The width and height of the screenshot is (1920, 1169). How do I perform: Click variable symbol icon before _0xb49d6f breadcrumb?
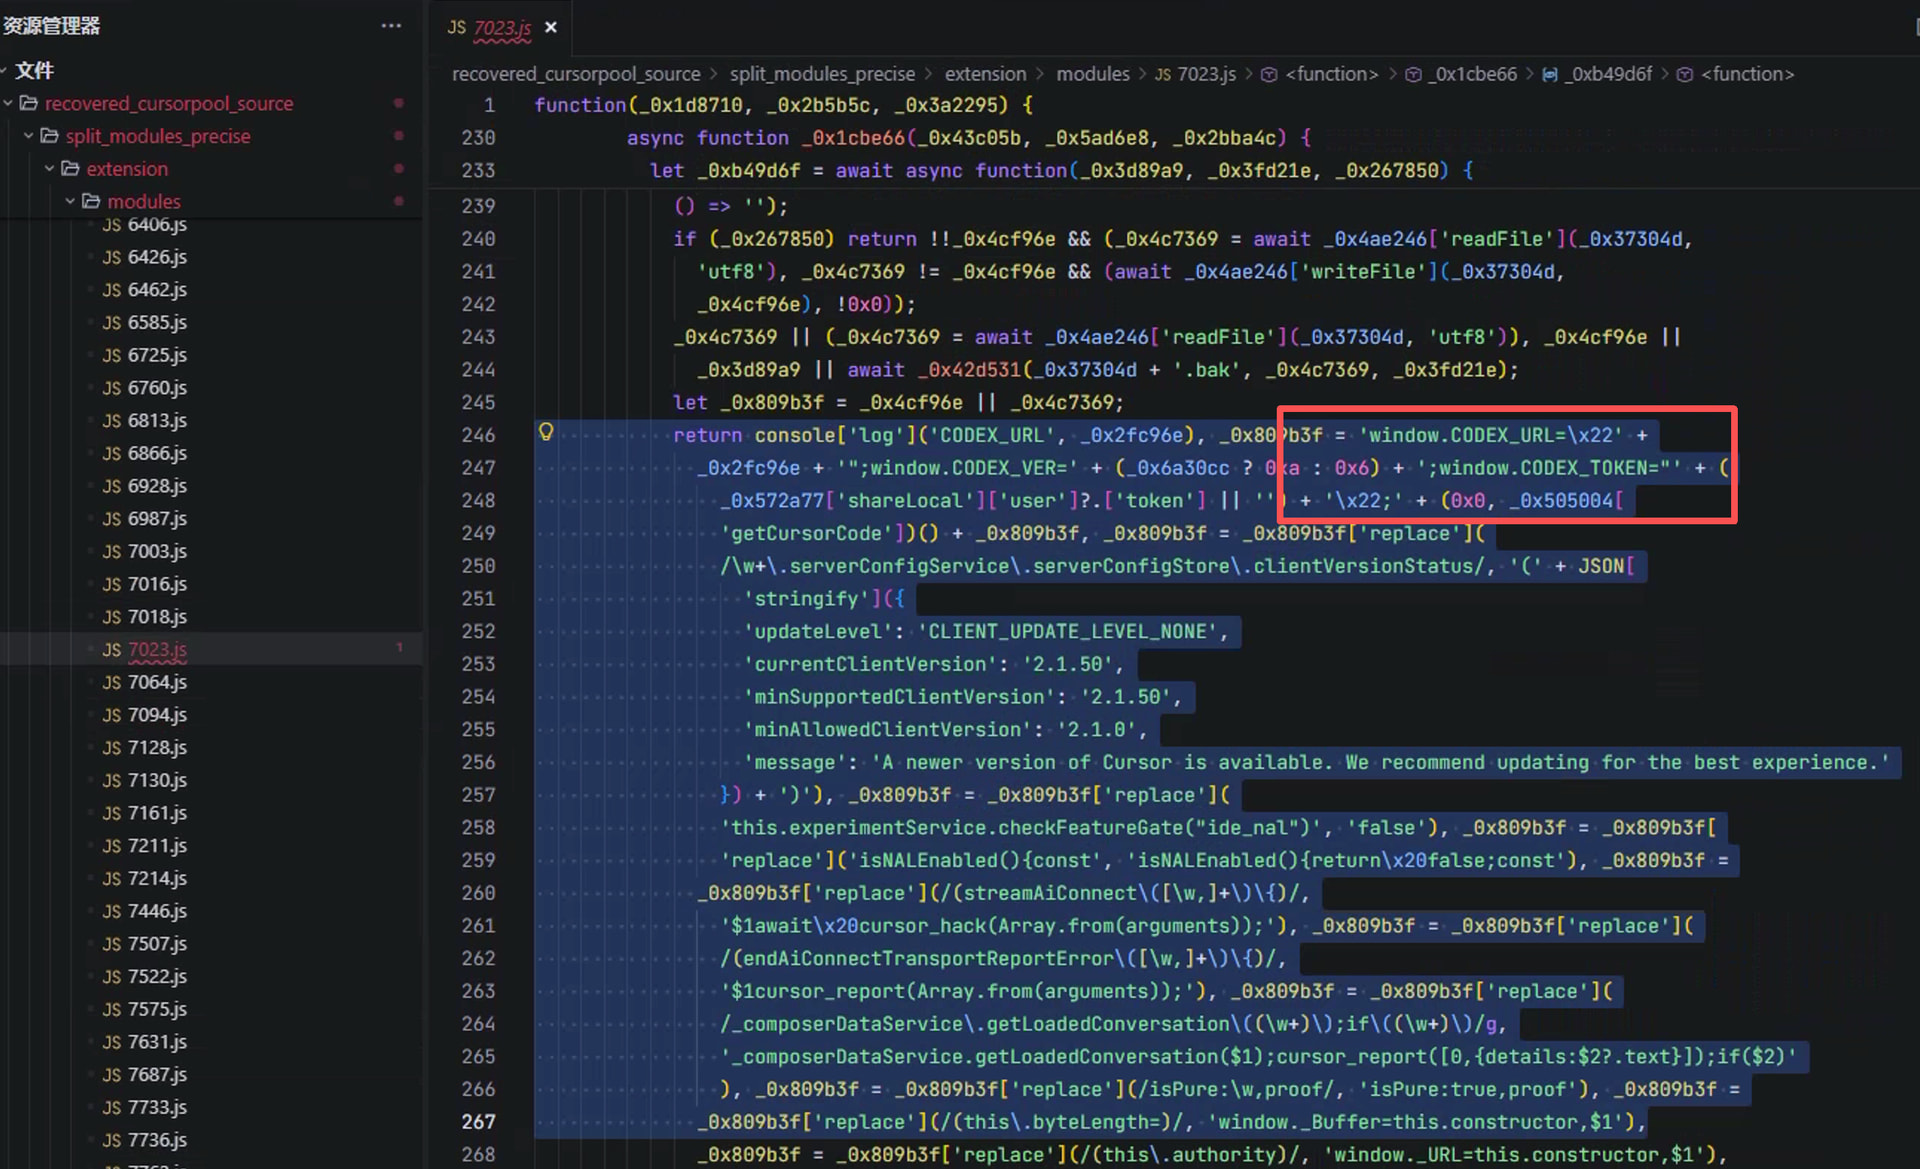pyautogui.click(x=1549, y=74)
